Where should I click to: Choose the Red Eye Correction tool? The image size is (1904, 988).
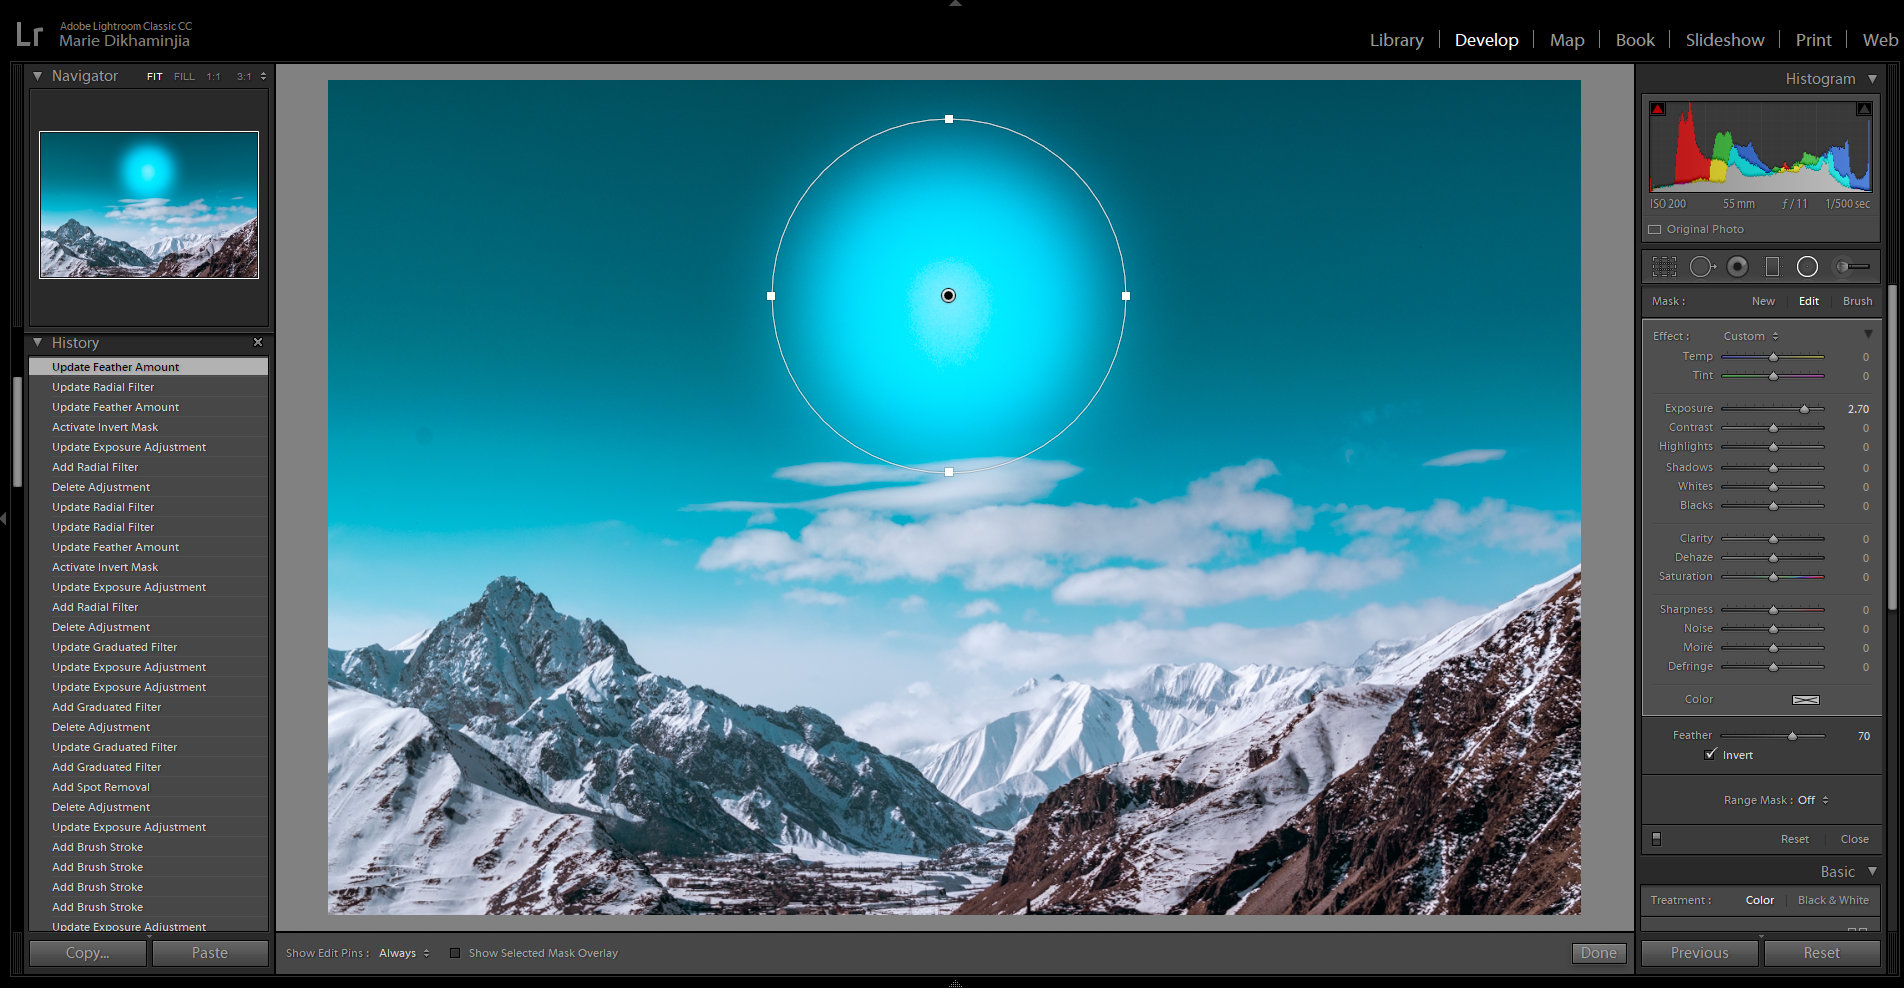click(x=1738, y=266)
